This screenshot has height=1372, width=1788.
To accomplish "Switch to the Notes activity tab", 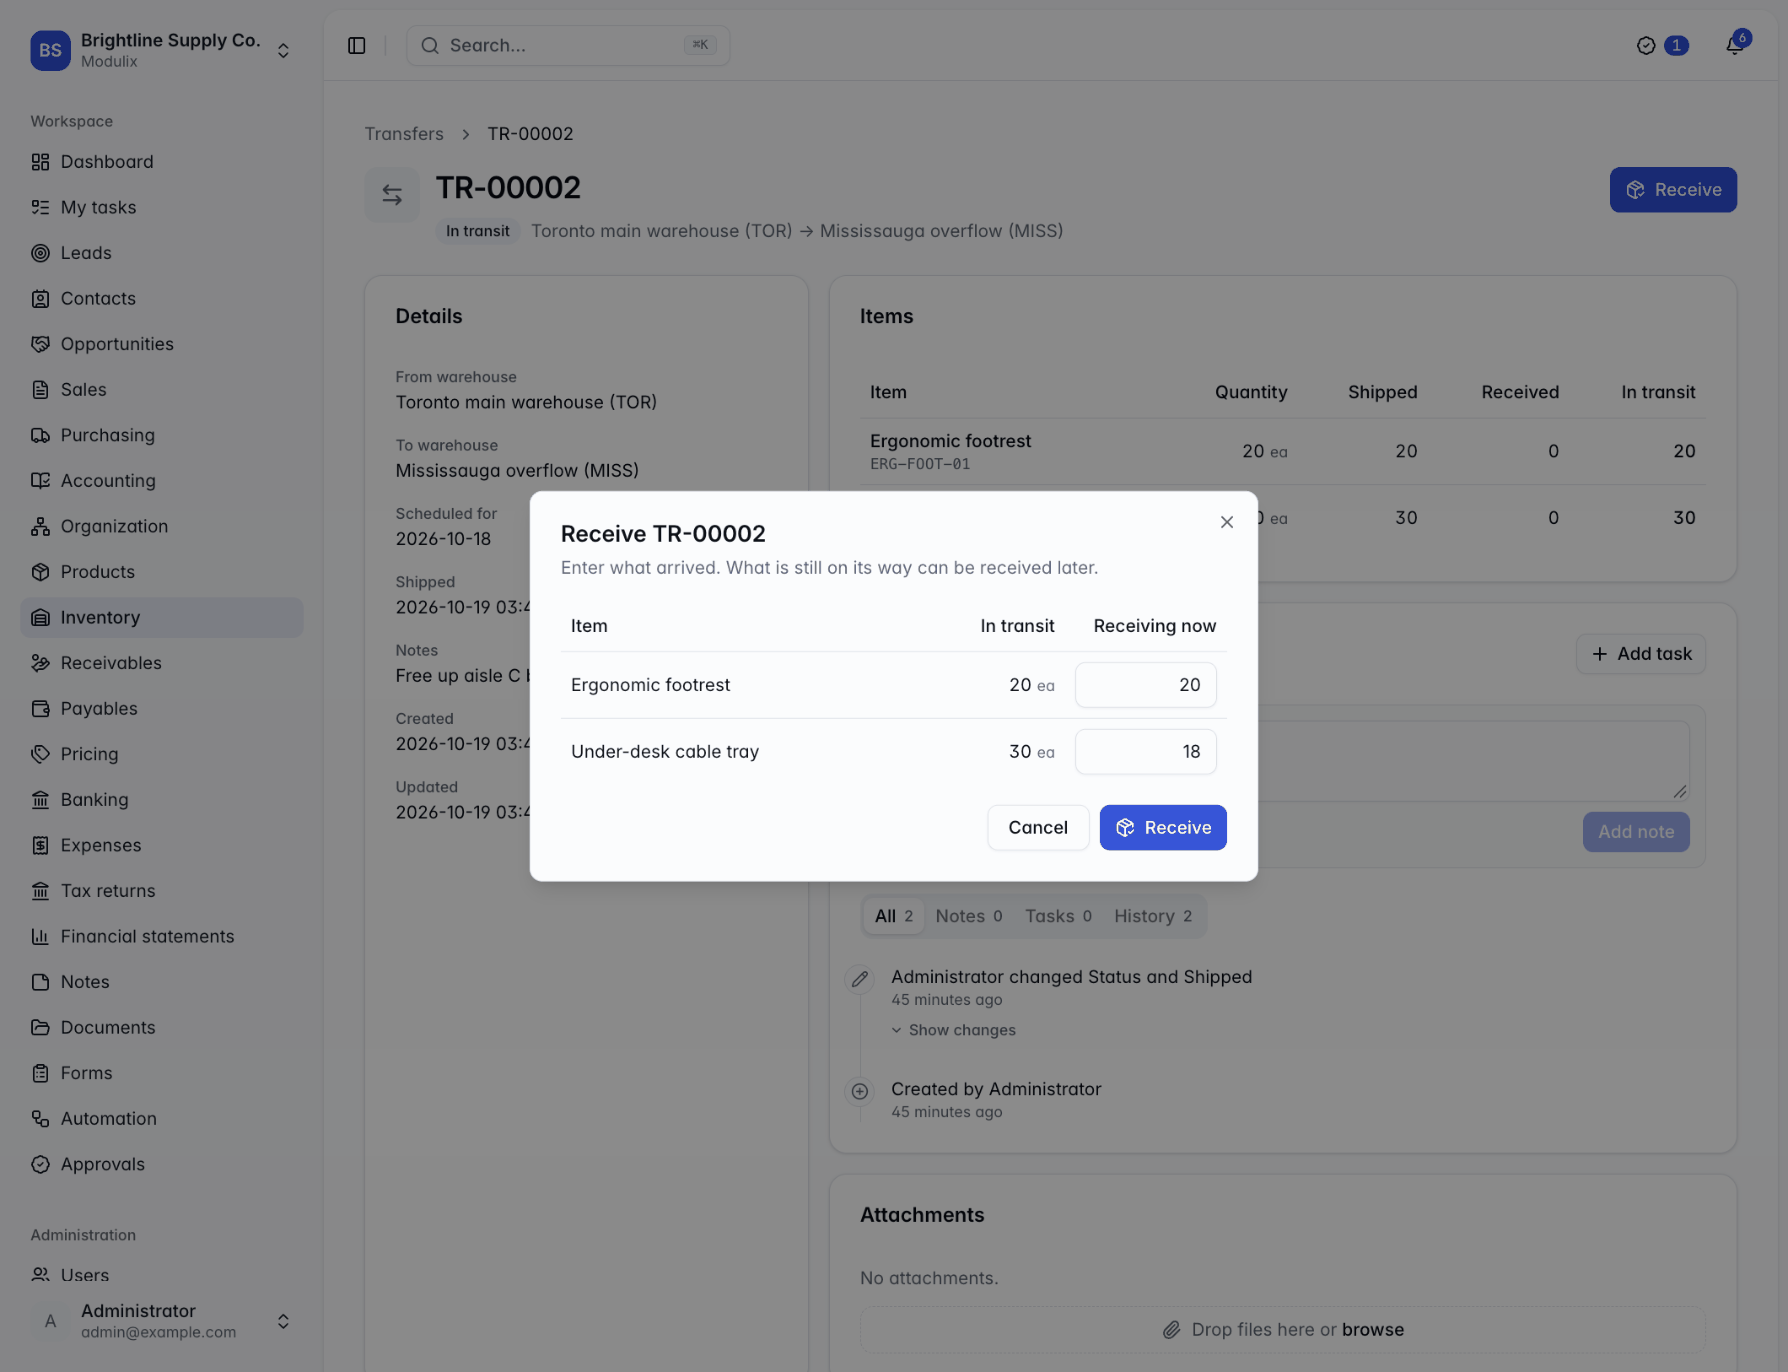I will [968, 916].
